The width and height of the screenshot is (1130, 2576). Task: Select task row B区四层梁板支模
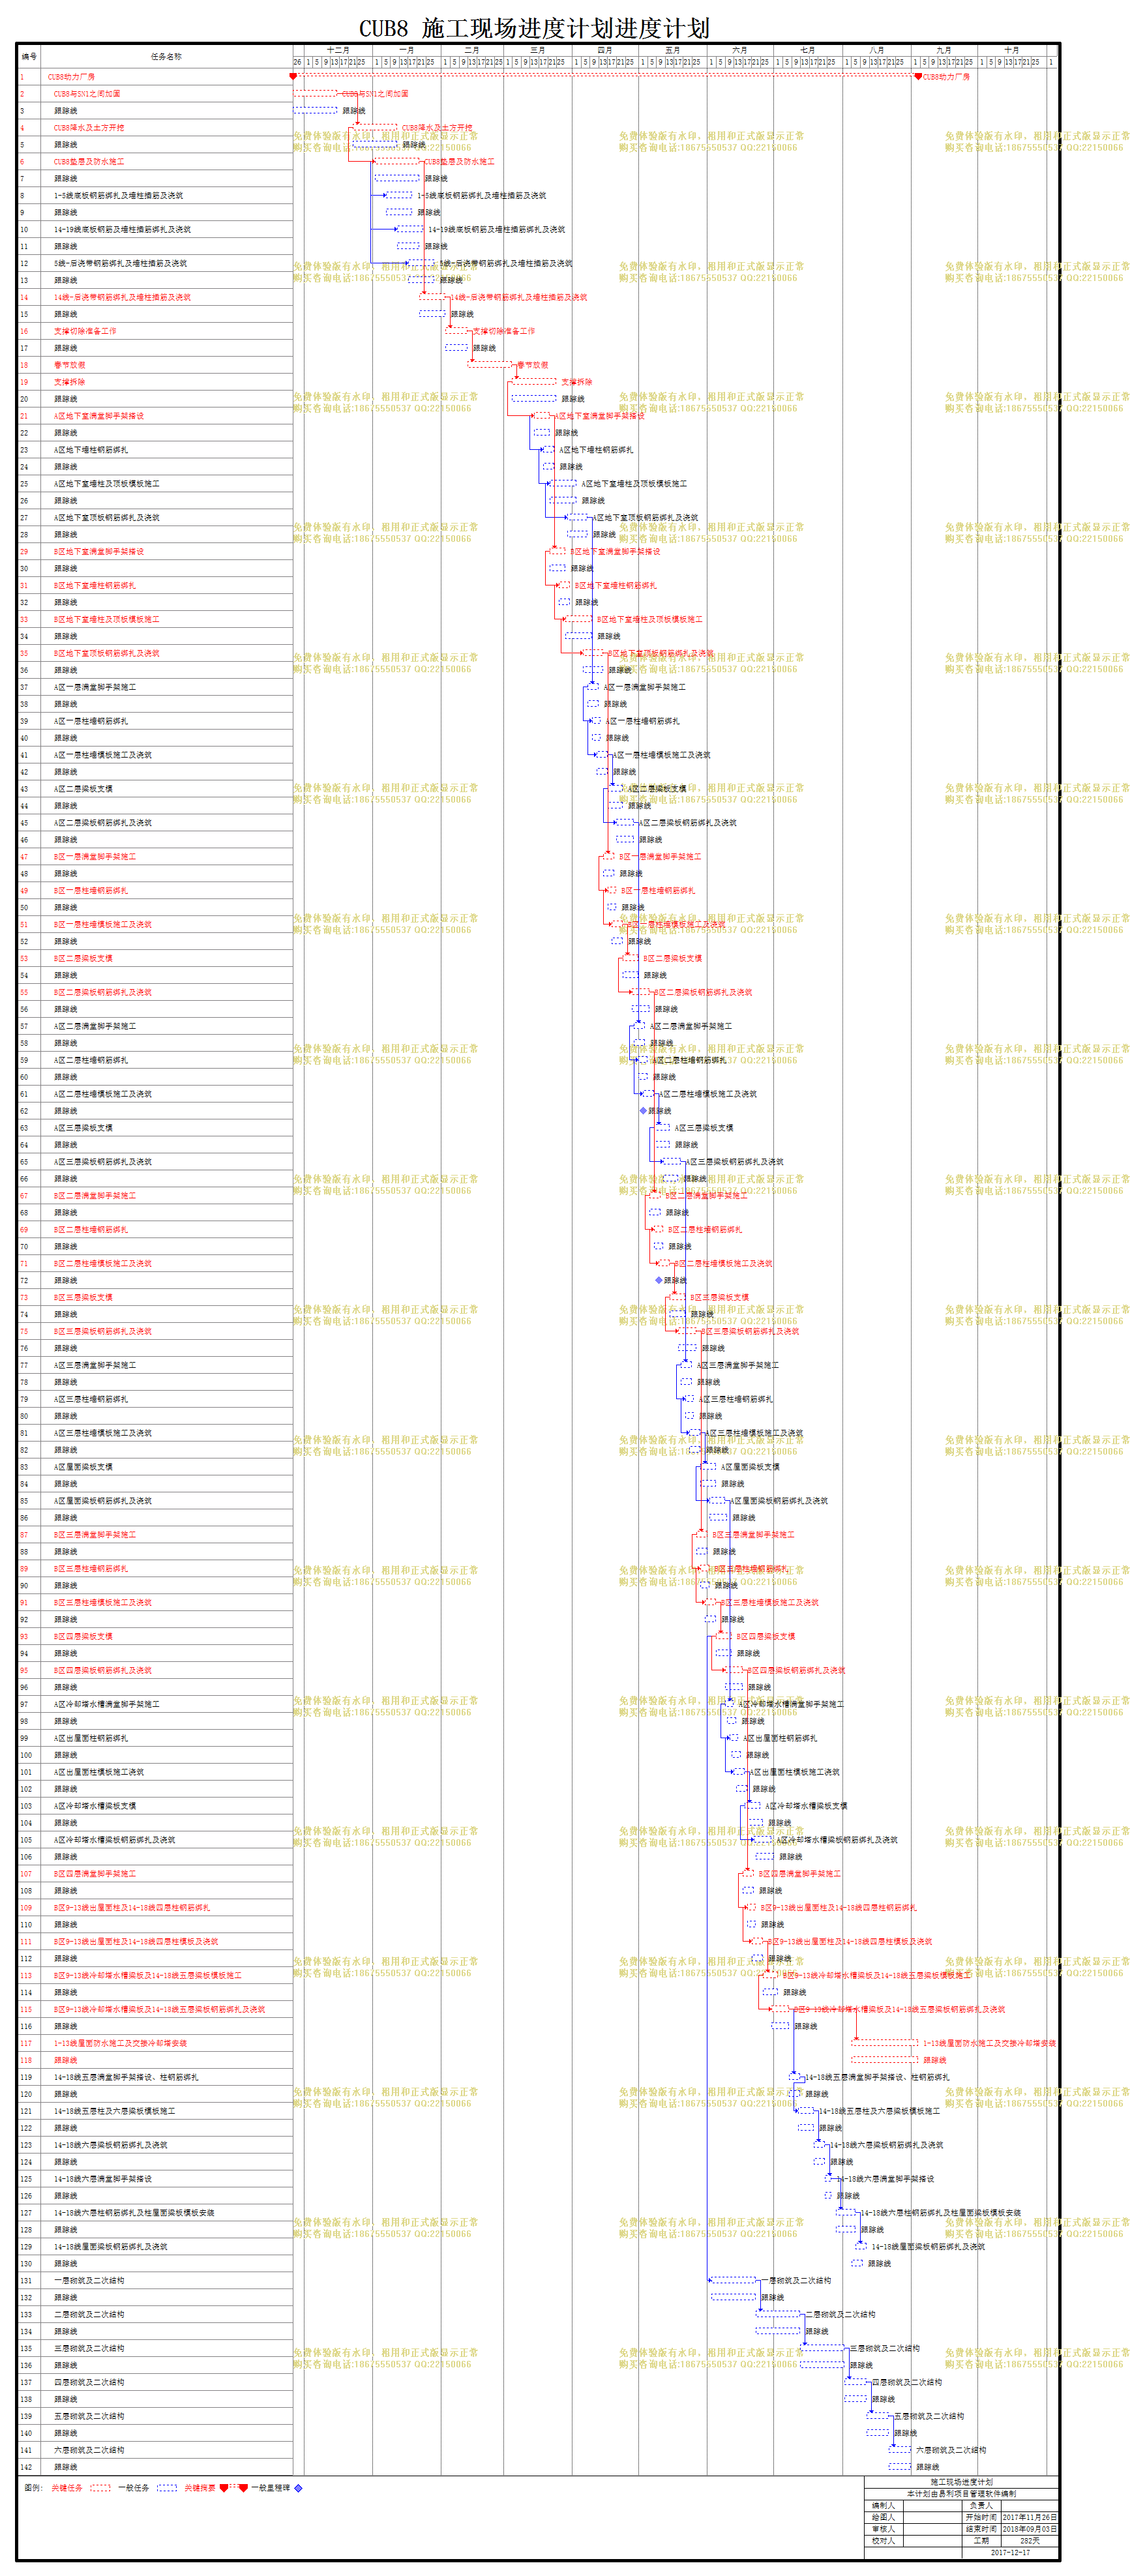click(x=155, y=1636)
